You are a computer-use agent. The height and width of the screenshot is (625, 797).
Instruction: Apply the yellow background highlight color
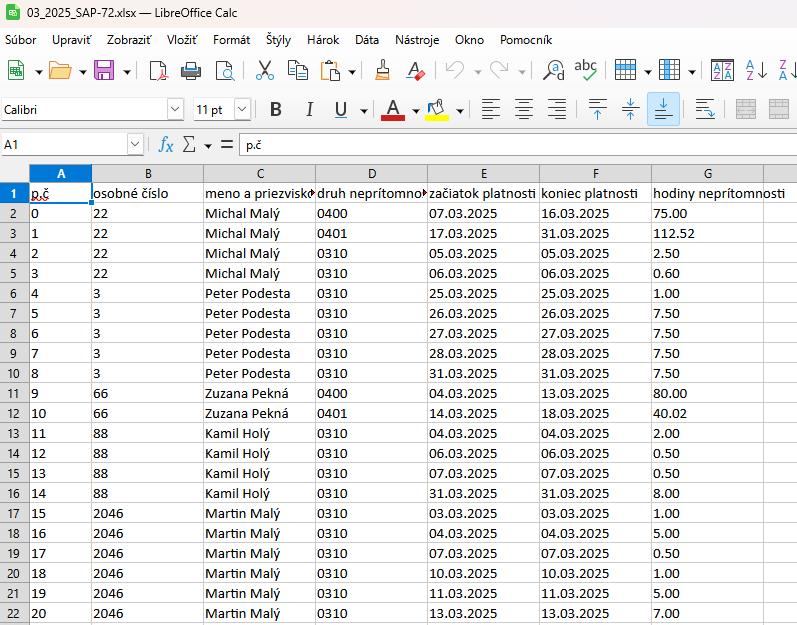pos(436,110)
